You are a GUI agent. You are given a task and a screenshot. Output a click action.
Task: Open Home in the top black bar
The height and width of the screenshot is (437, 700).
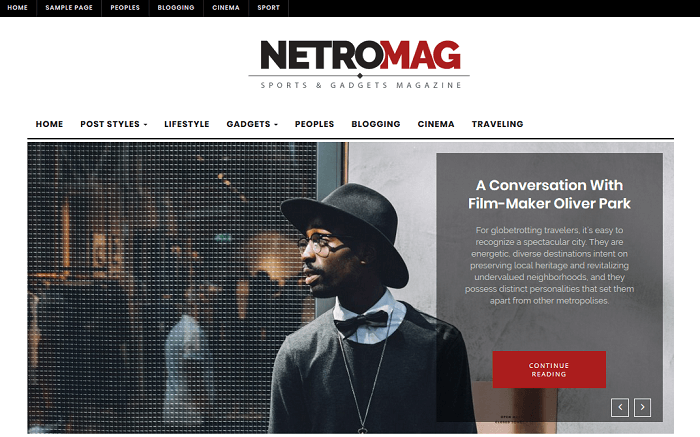click(x=17, y=8)
